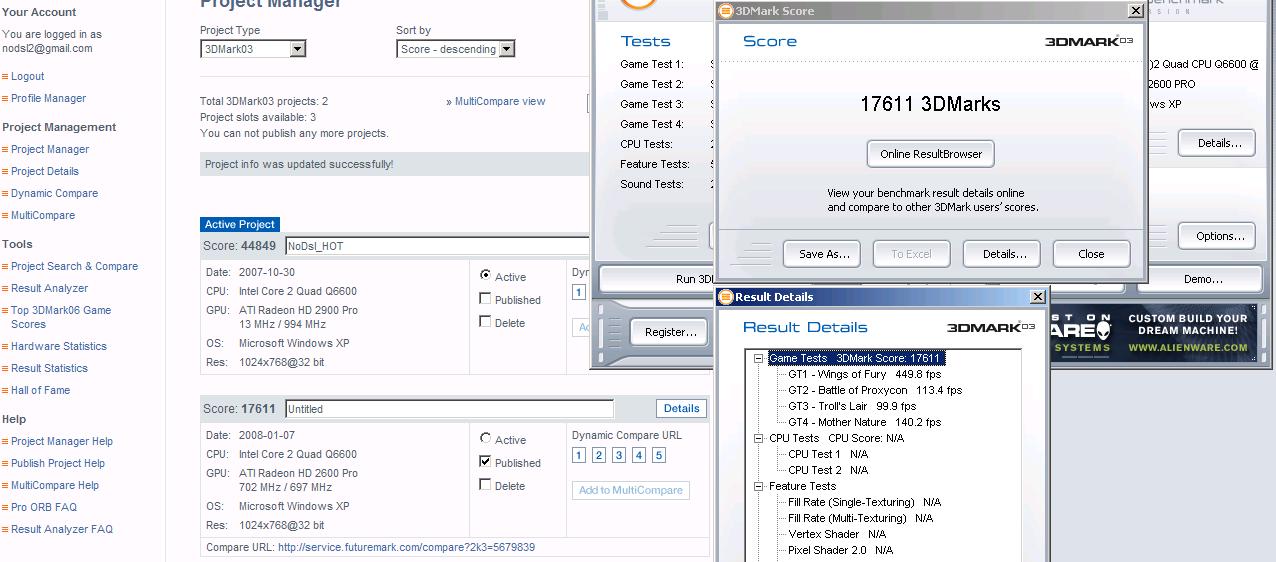Open Result Analyzer link
This screenshot has width=1276, height=562.
[49, 288]
